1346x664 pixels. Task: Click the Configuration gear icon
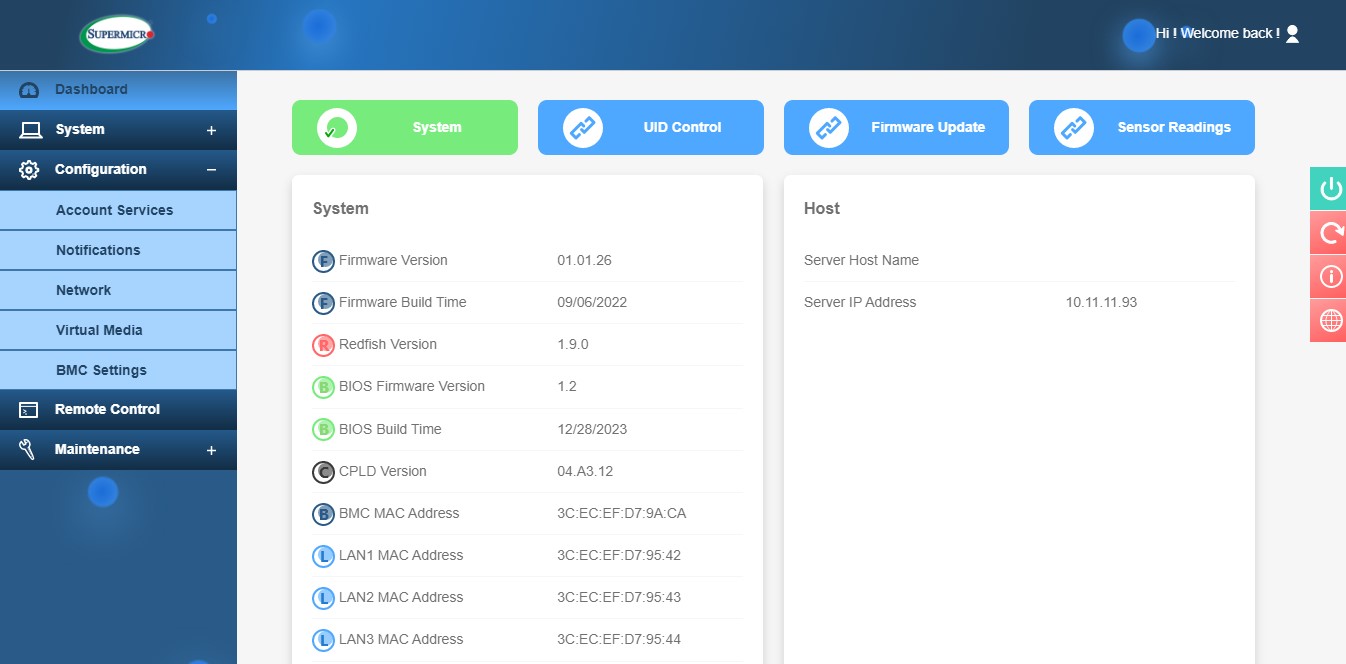29,170
